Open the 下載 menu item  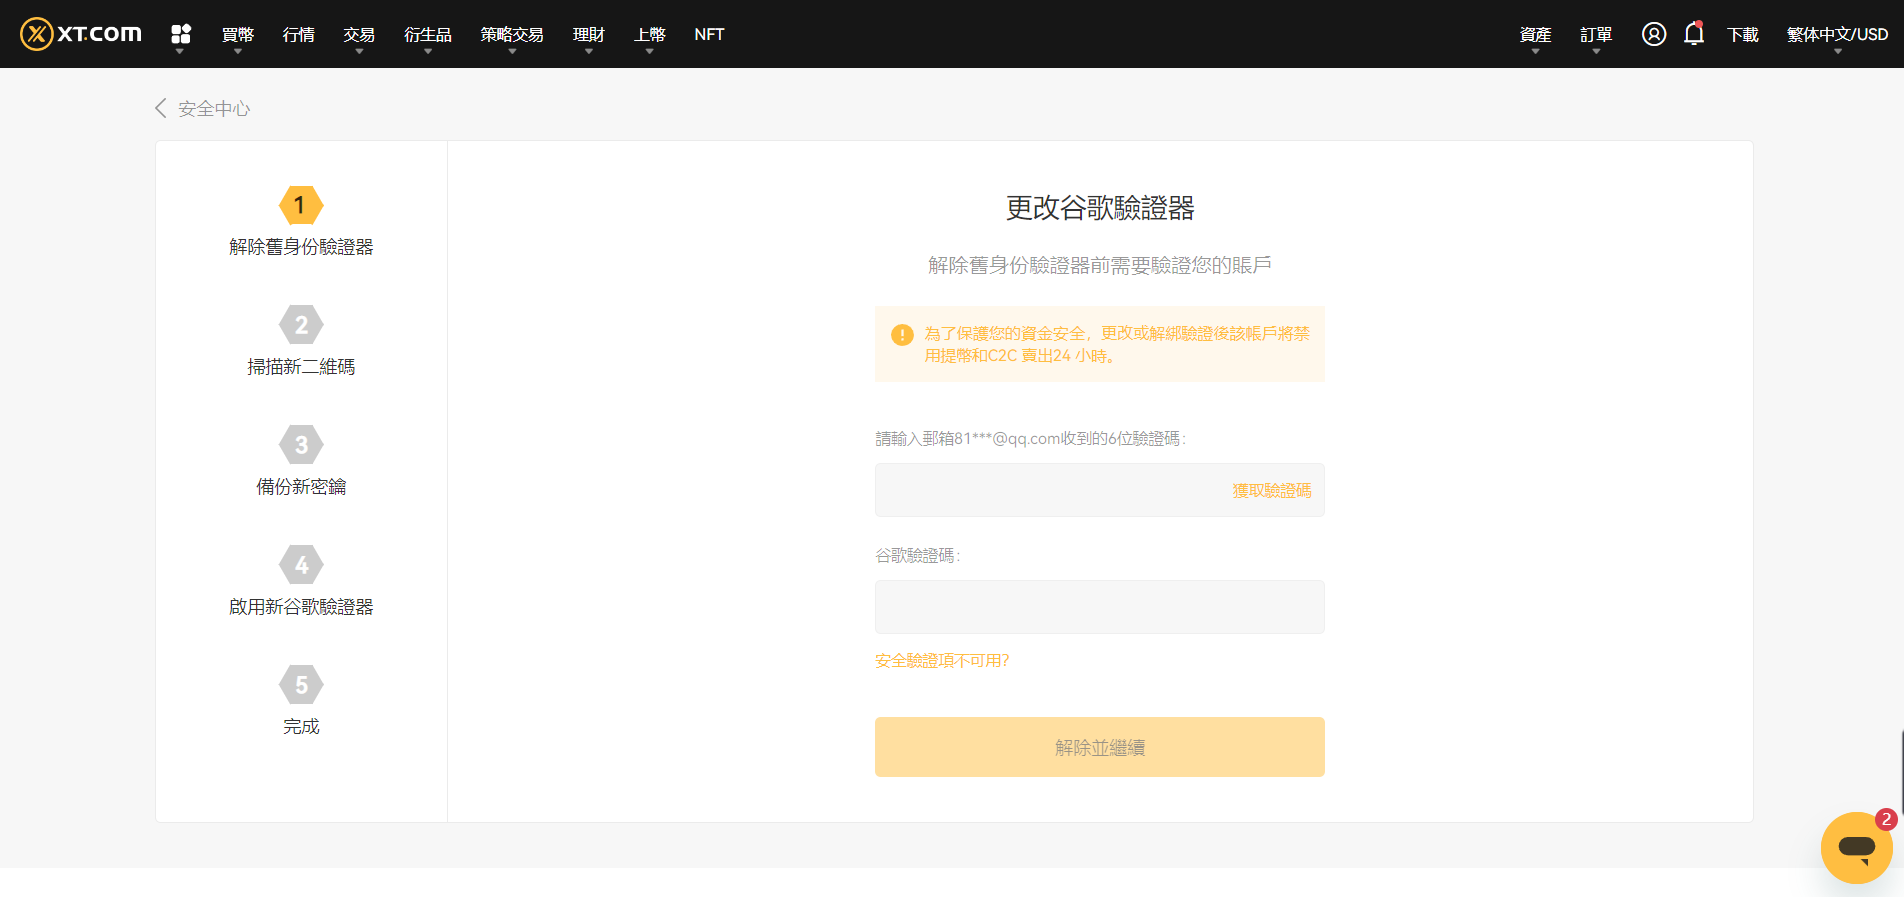pyautogui.click(x=1743, y=34)
